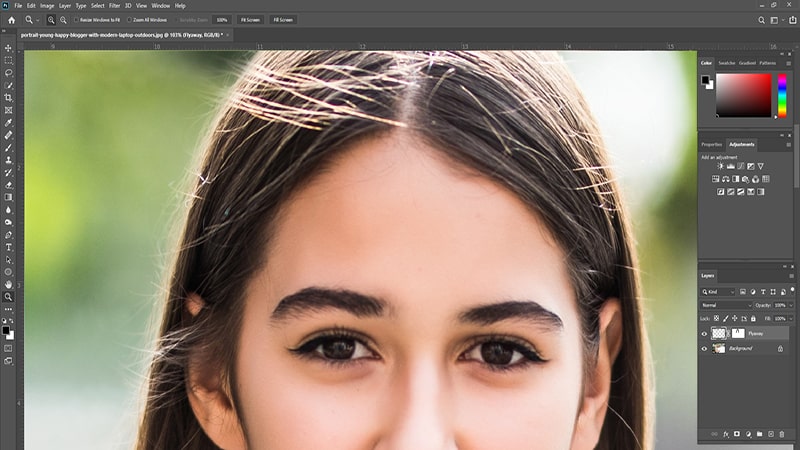Image resolution: width=800 pixels, height=450 pixels.
Task: Open the layer blend mode Normal dropdown
Action: pyautogui.click(x=726, y=305)
